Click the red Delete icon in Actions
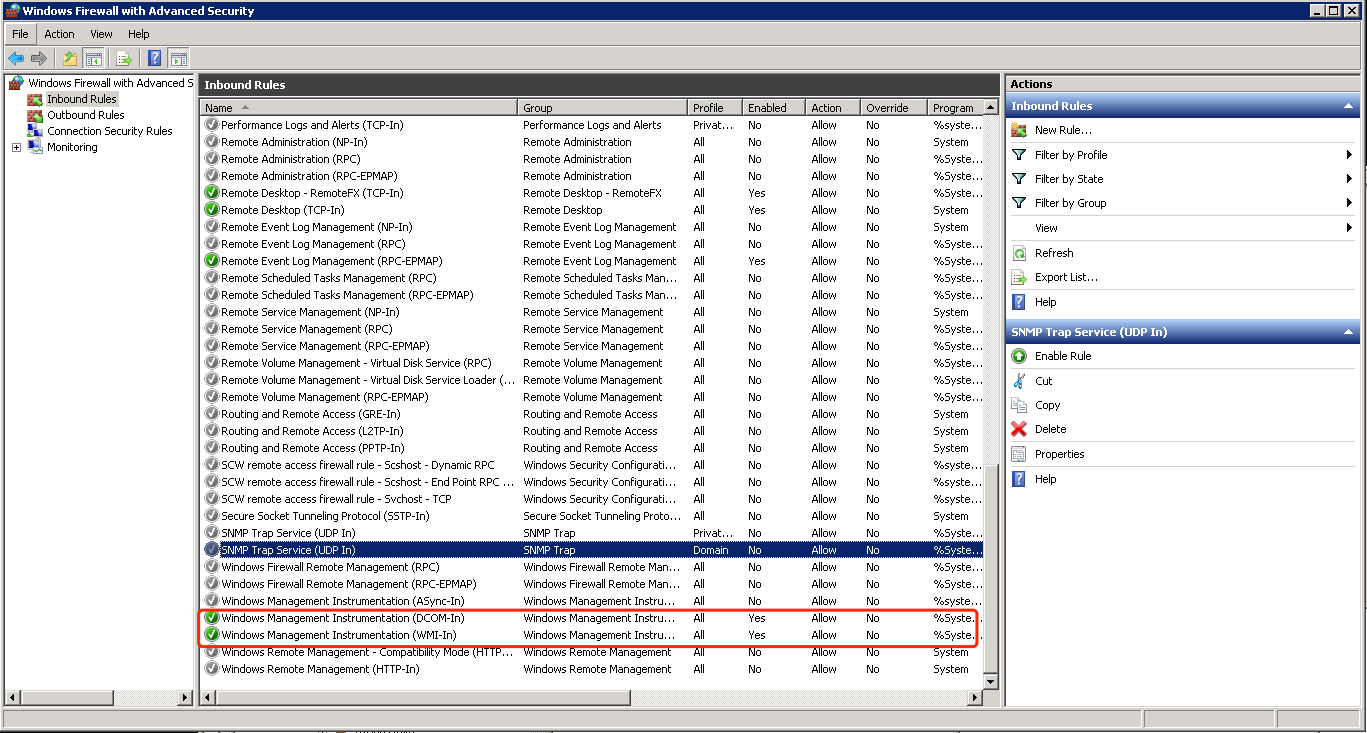1367x733 pixels. click(x=1019, y=429)
